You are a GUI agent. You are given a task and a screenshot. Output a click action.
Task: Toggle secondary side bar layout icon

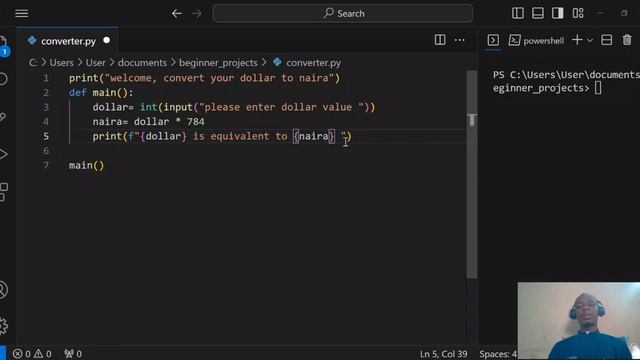click(x=558, y=13)
